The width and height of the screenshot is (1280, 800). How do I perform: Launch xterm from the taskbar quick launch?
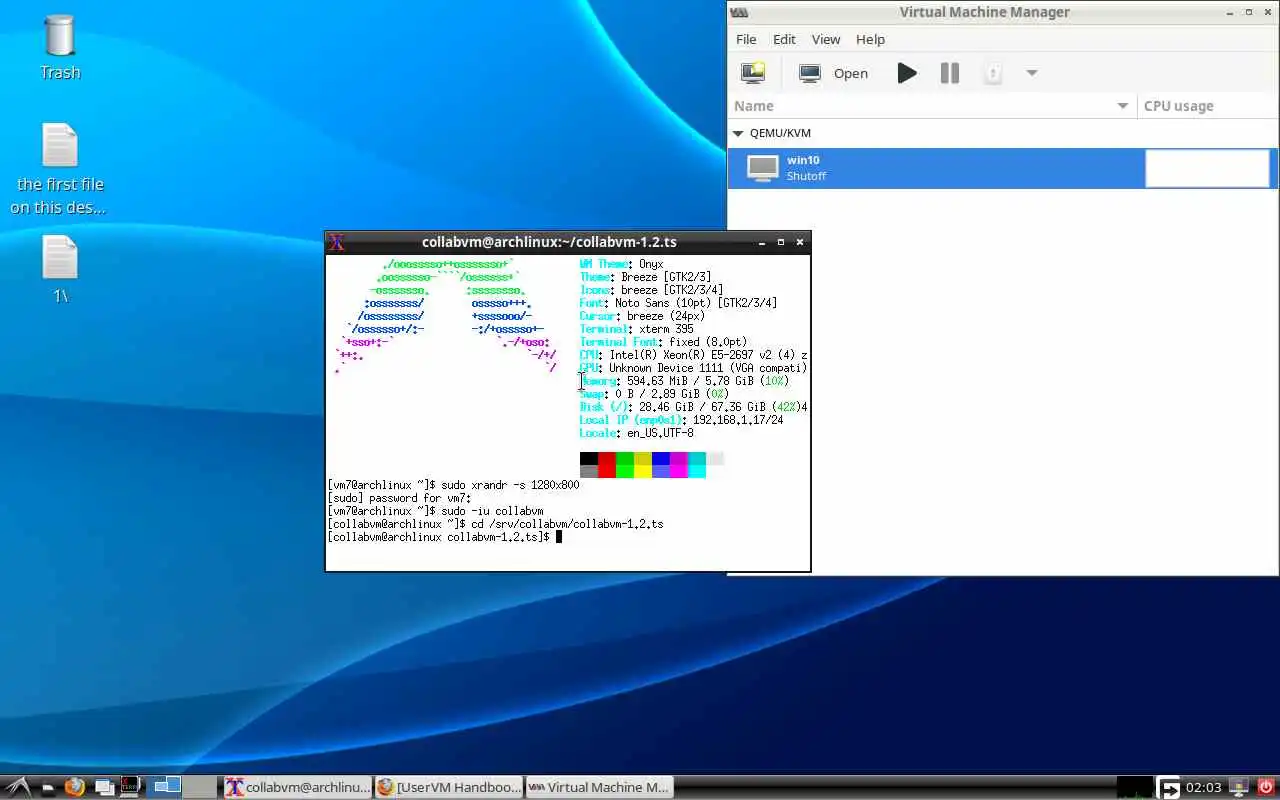pos(131,787)
